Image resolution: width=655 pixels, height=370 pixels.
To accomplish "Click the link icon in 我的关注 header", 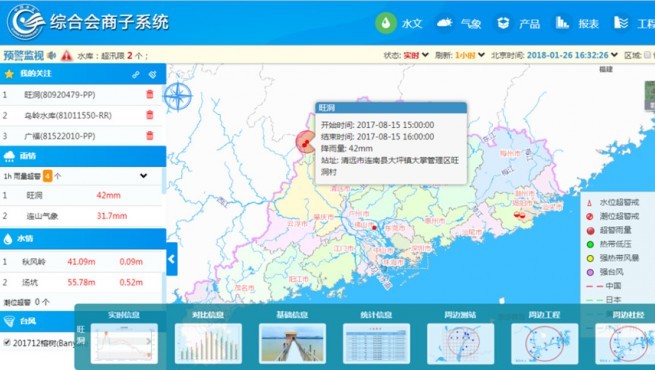I will click(136, 74).
